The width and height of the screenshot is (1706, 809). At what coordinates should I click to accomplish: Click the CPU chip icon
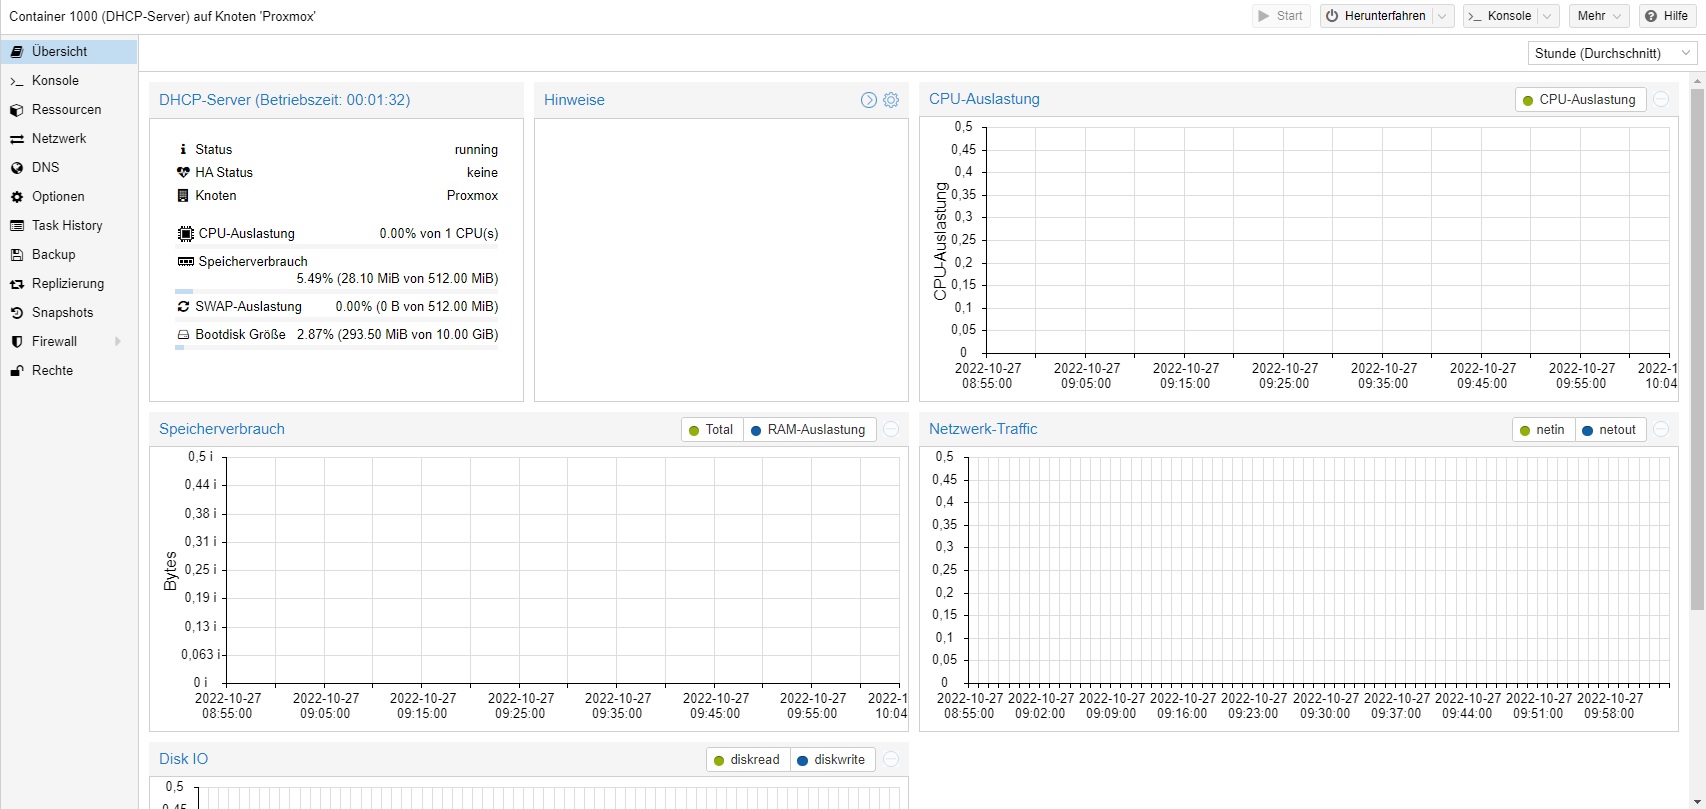tap(185, 234)
